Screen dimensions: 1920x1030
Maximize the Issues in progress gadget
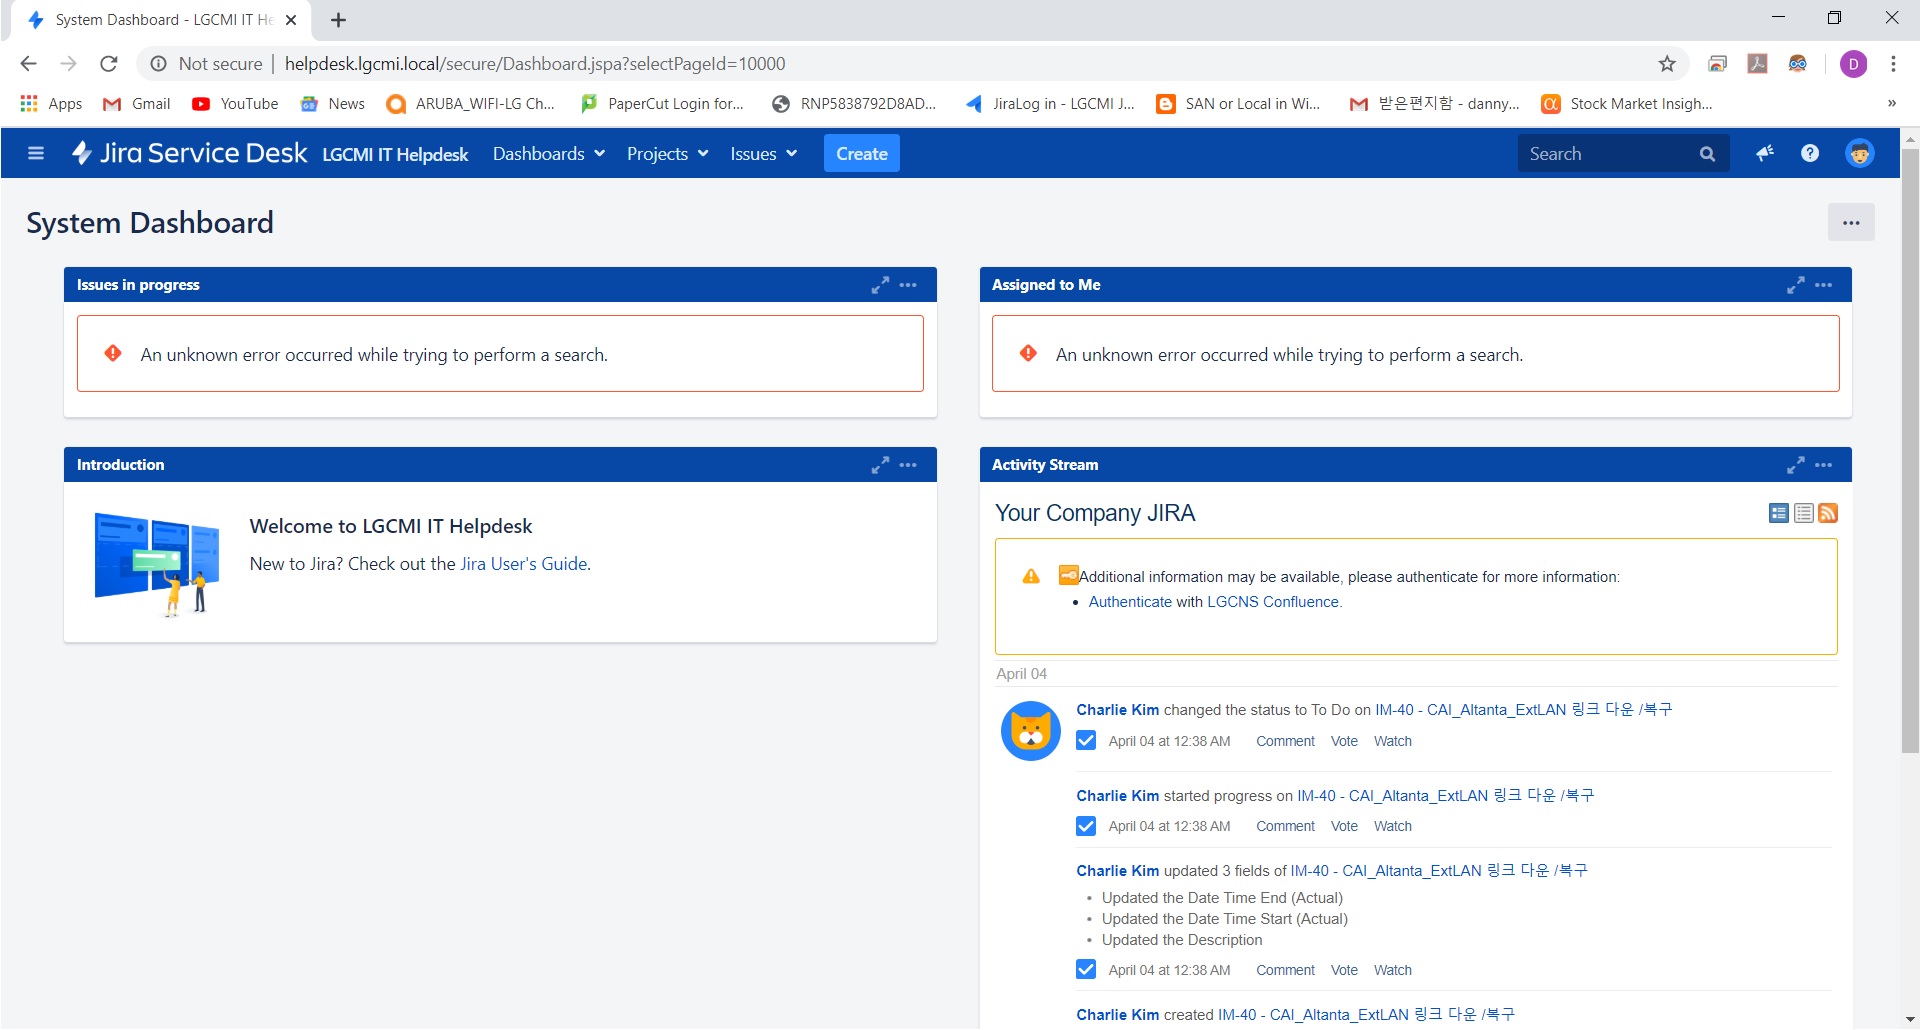[x=880, y=285]
